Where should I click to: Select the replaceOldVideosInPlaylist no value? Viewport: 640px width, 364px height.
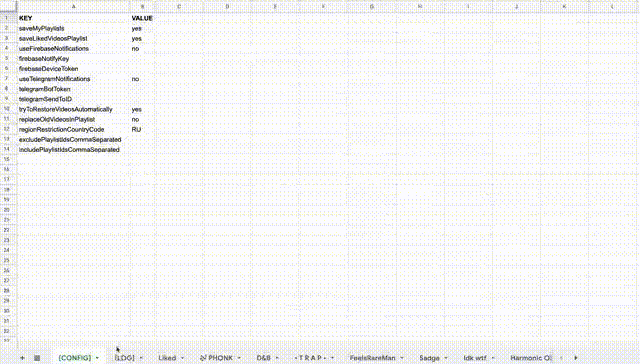coord(142,119)
